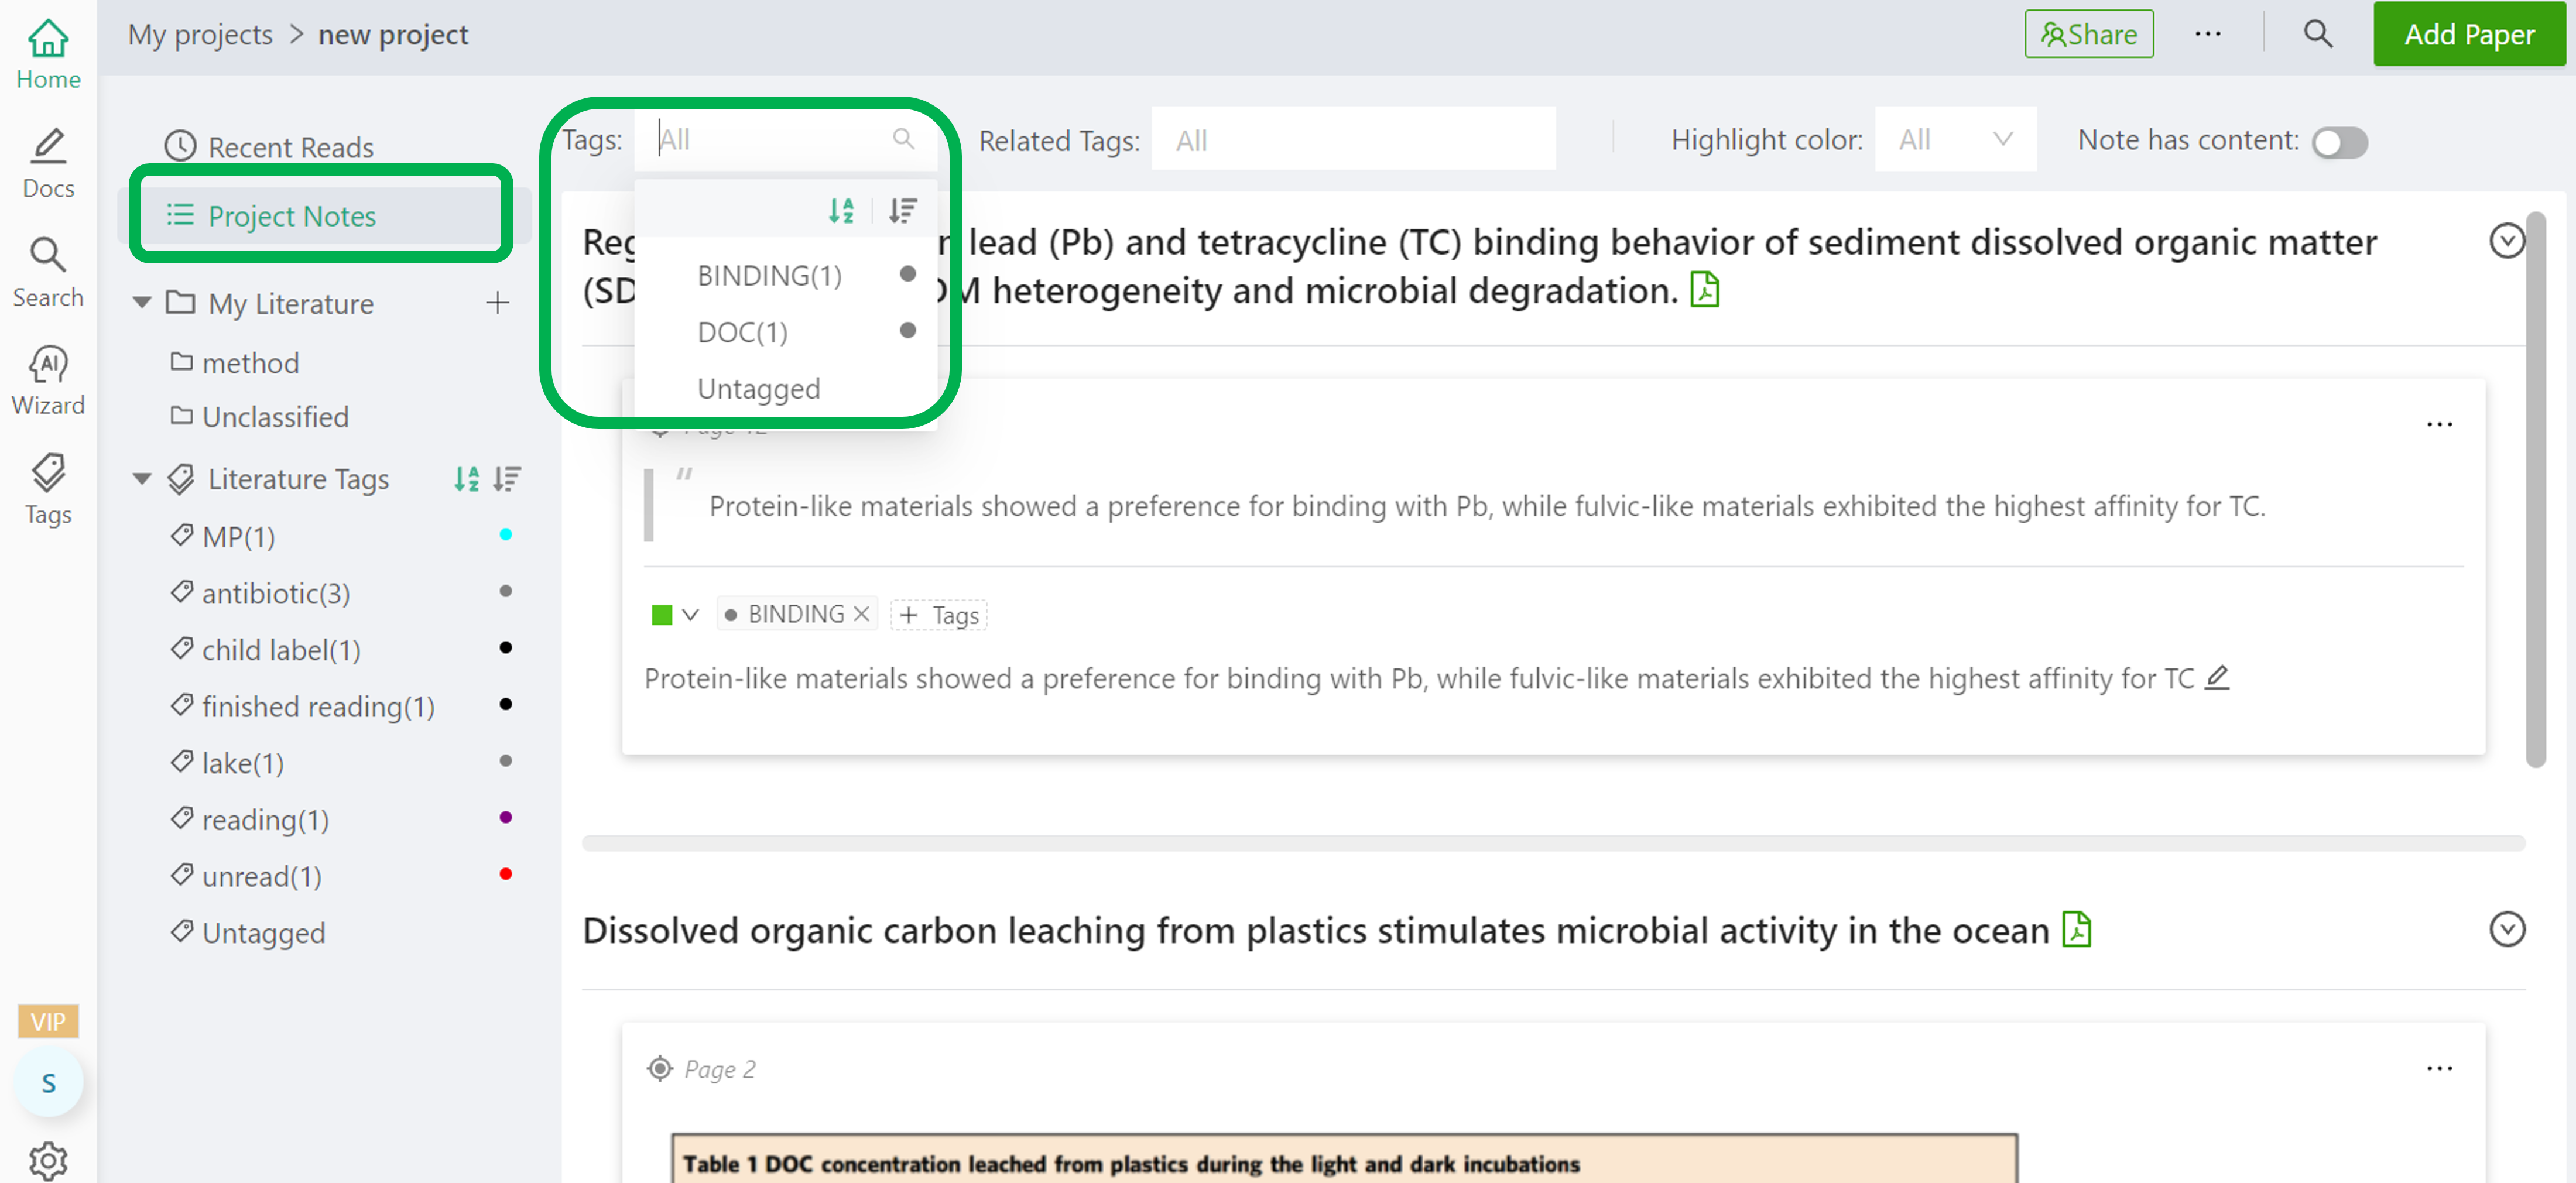Open Related Tags filter field

click(x=1353, y=139)
